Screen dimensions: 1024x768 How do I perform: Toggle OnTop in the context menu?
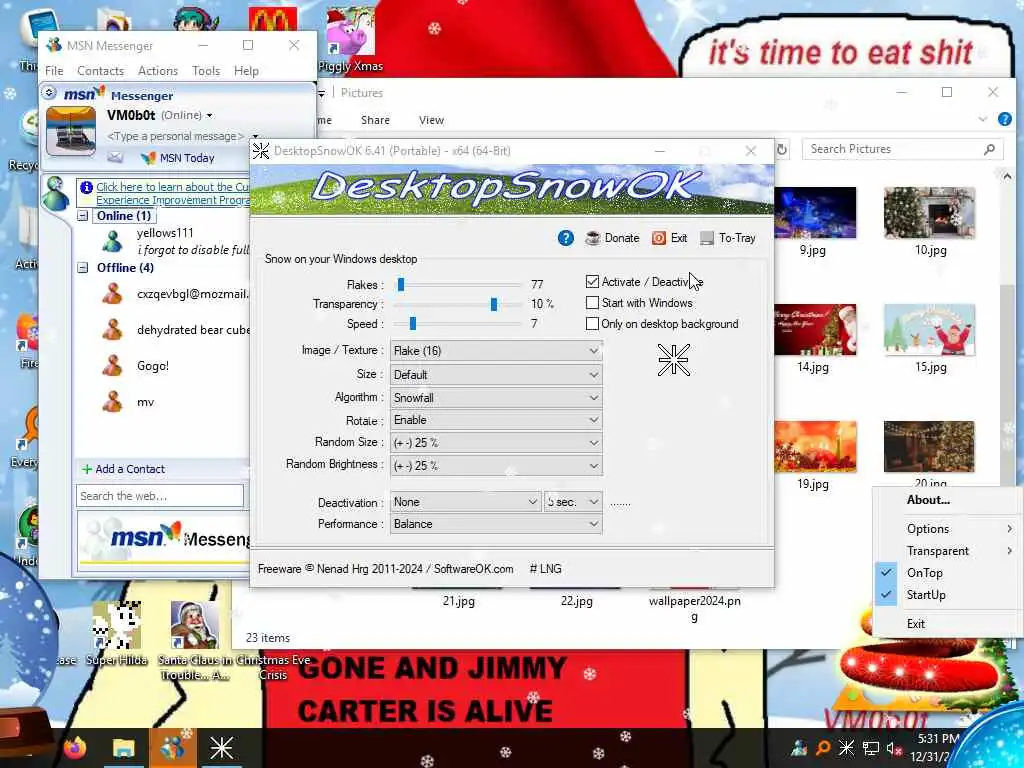[947, 573]
